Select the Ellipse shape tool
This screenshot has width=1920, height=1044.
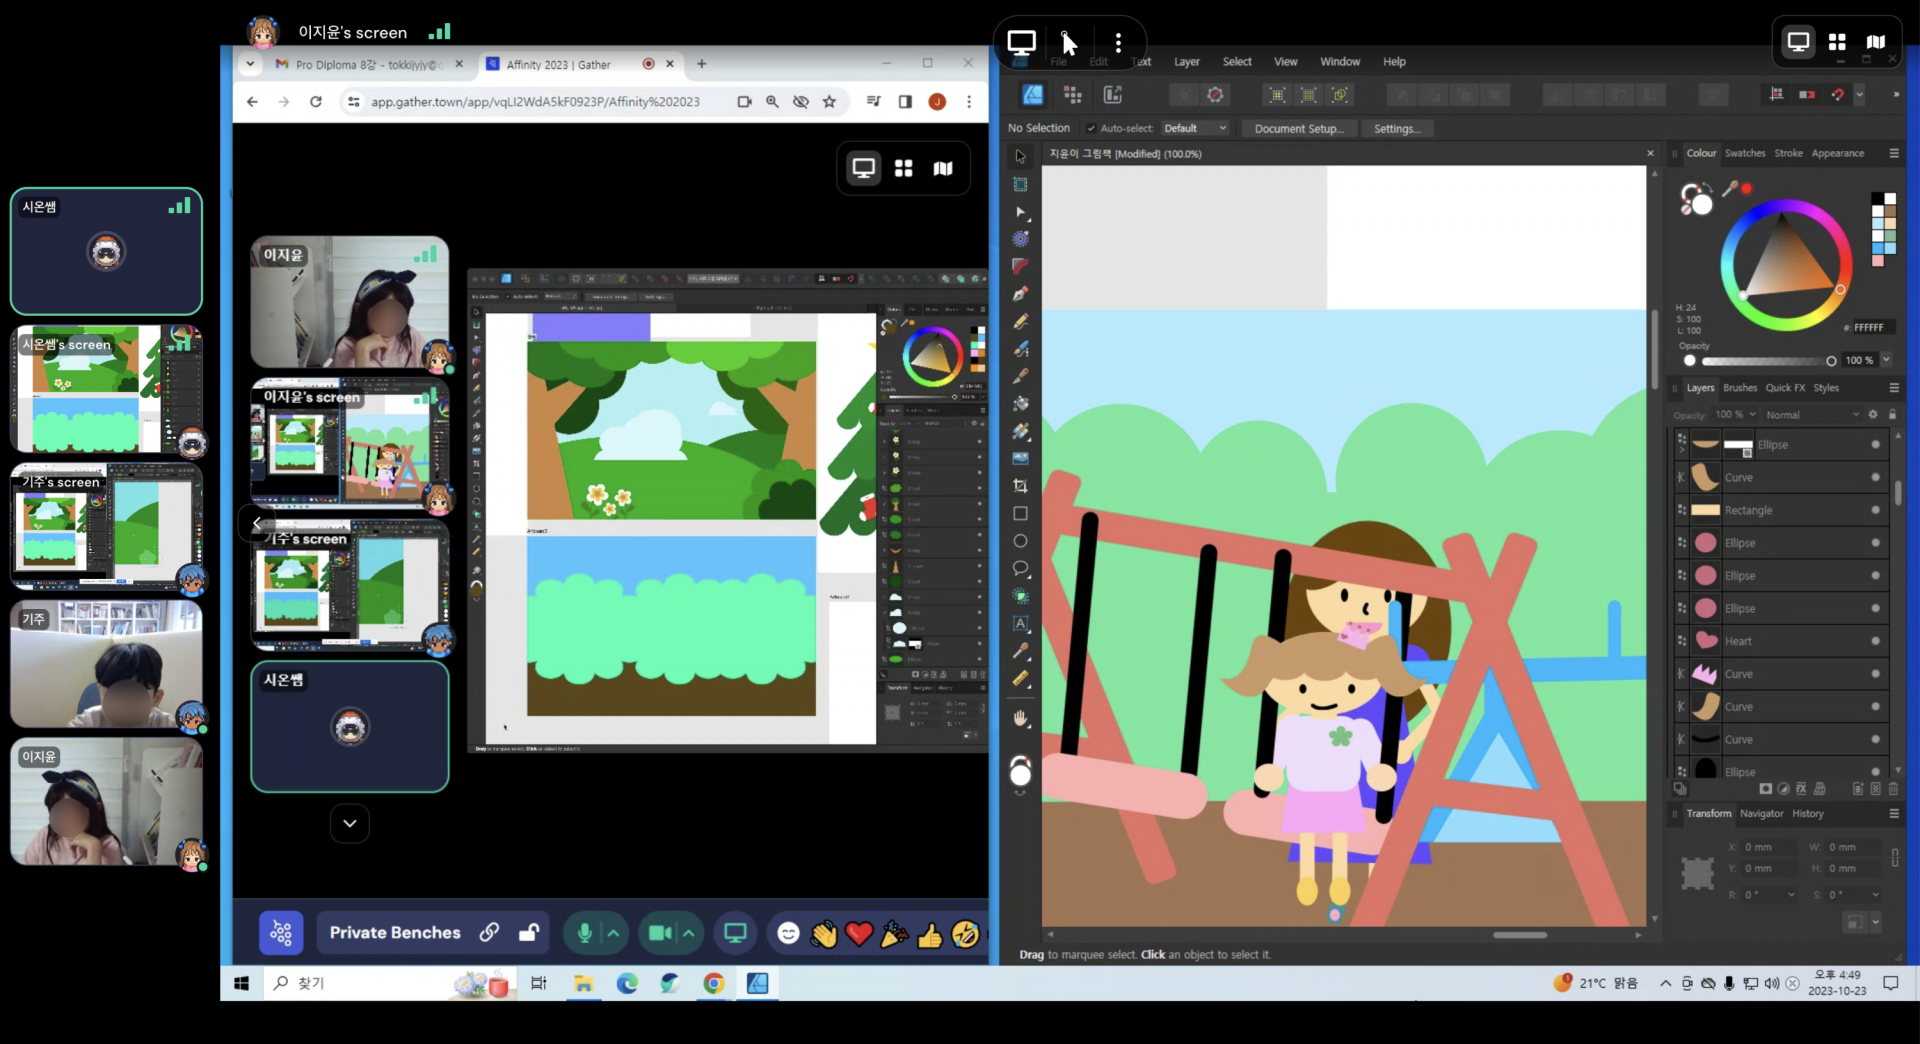[x=1020, y=541]
